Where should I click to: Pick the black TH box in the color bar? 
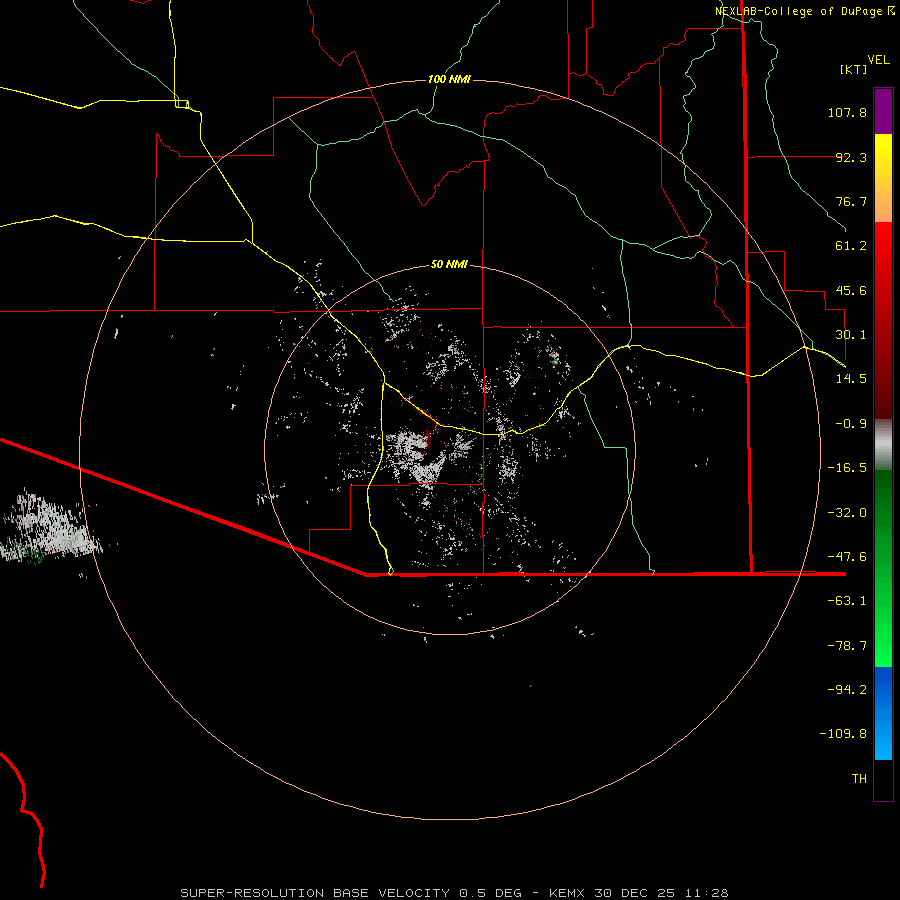[883, 779]
